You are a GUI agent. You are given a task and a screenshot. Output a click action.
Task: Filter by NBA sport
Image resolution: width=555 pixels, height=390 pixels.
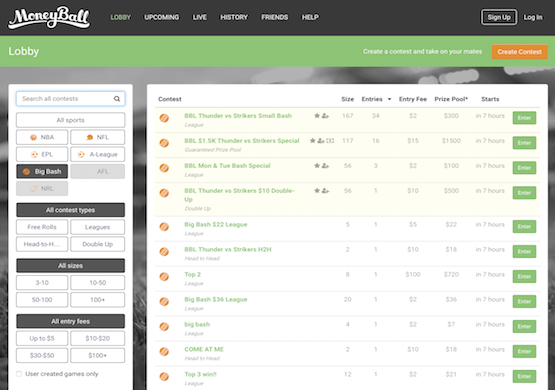pos(42,137)
